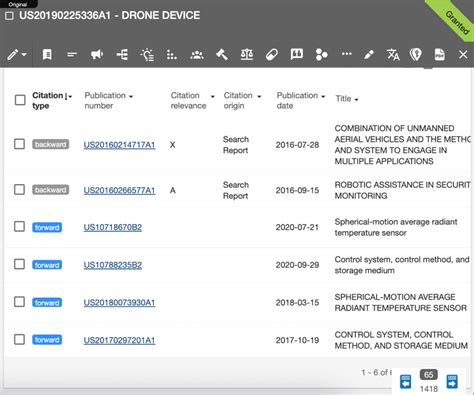
Task: Click forward tag on US20170297201A1 row
Action: (47, 340)
